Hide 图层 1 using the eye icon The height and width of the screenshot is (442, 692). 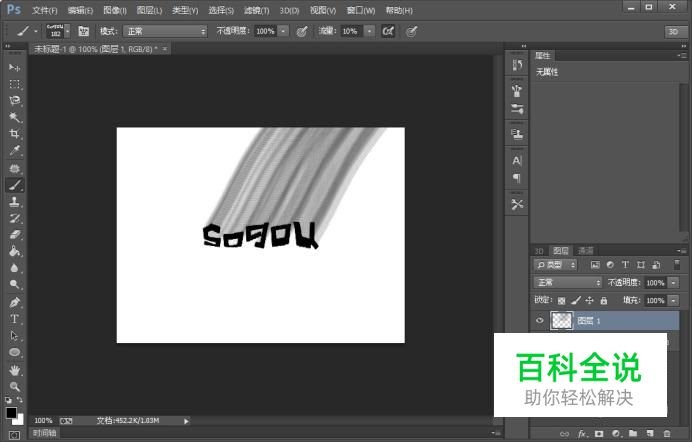tap(540, 321)
